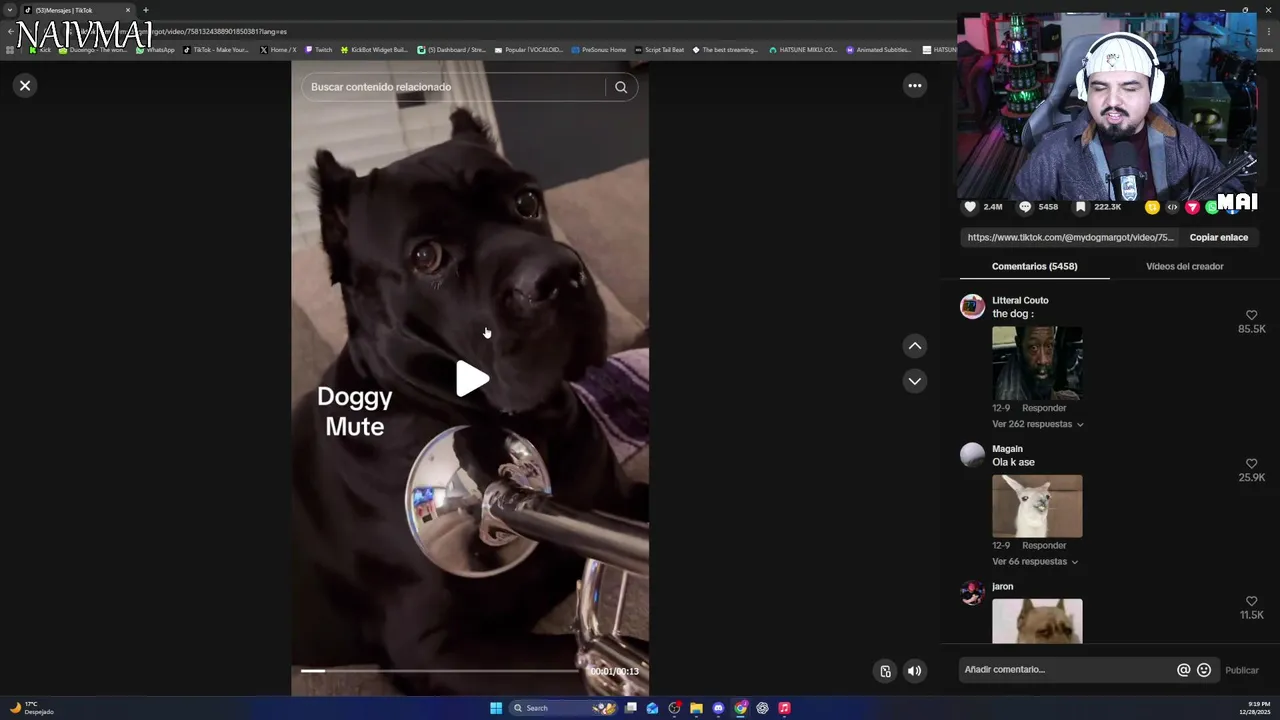
Task: Open Task View on the taskbar
Action: [631, 708]
